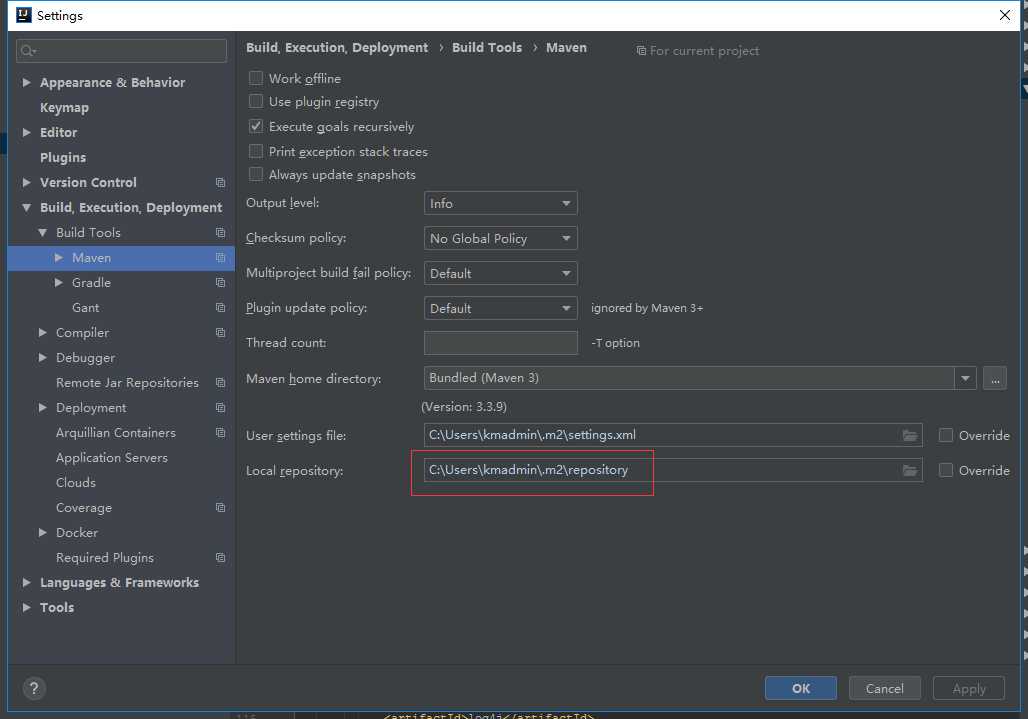Click the folder browse icon in User settings file
The image size is (1028, 719).
909,435
